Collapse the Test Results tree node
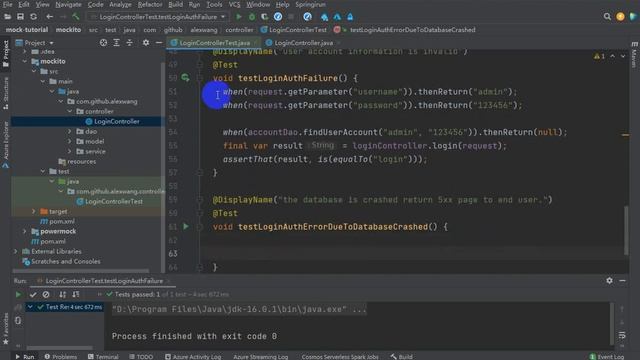Screen dimensions: 640x360 click(30, 307)
